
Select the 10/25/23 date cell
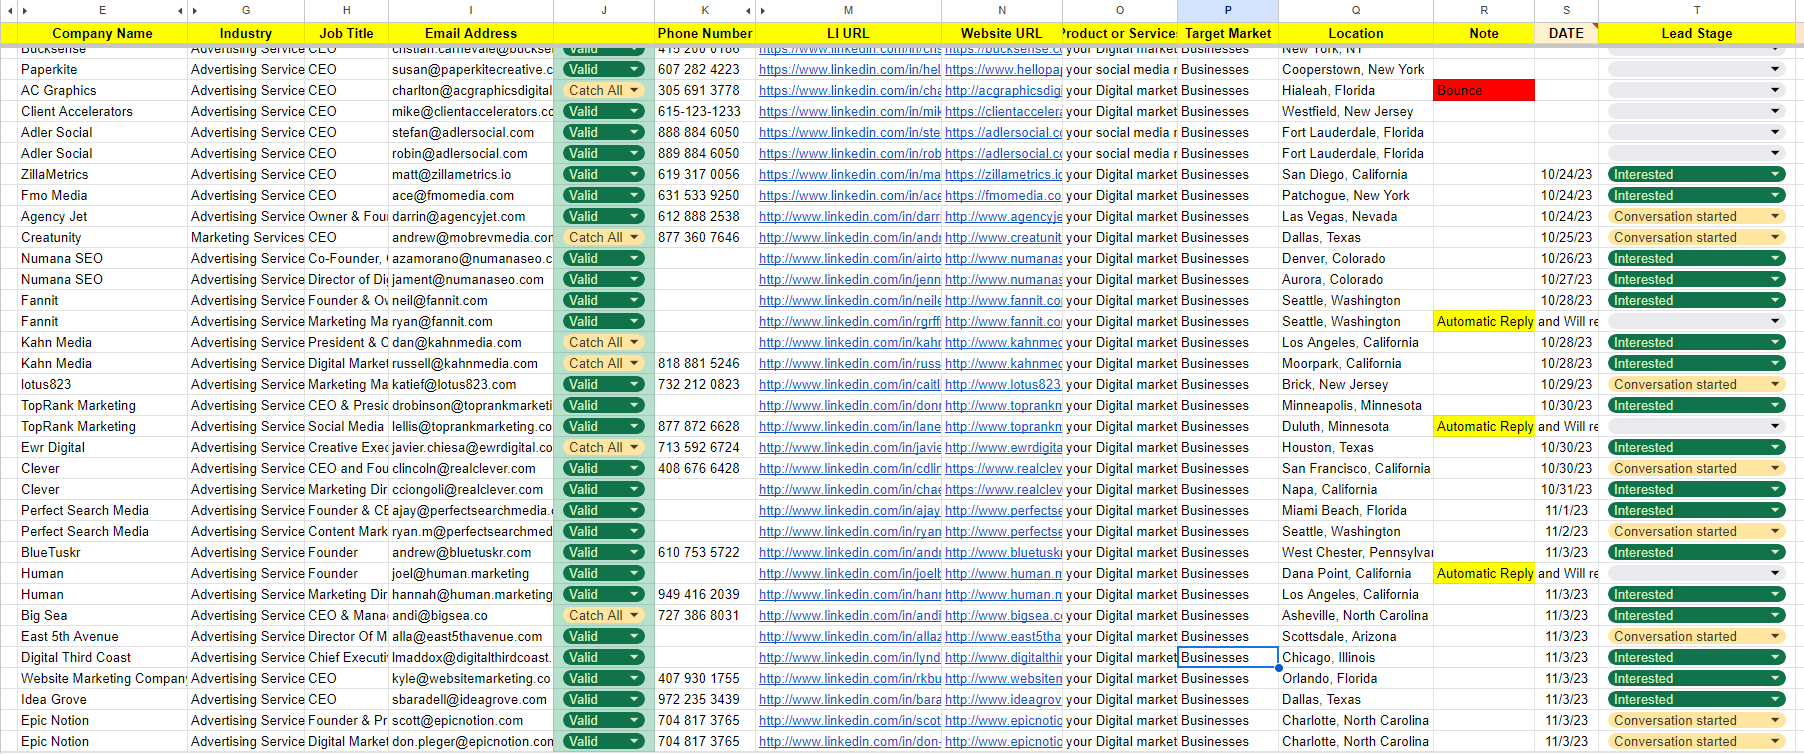point(1566,237)
